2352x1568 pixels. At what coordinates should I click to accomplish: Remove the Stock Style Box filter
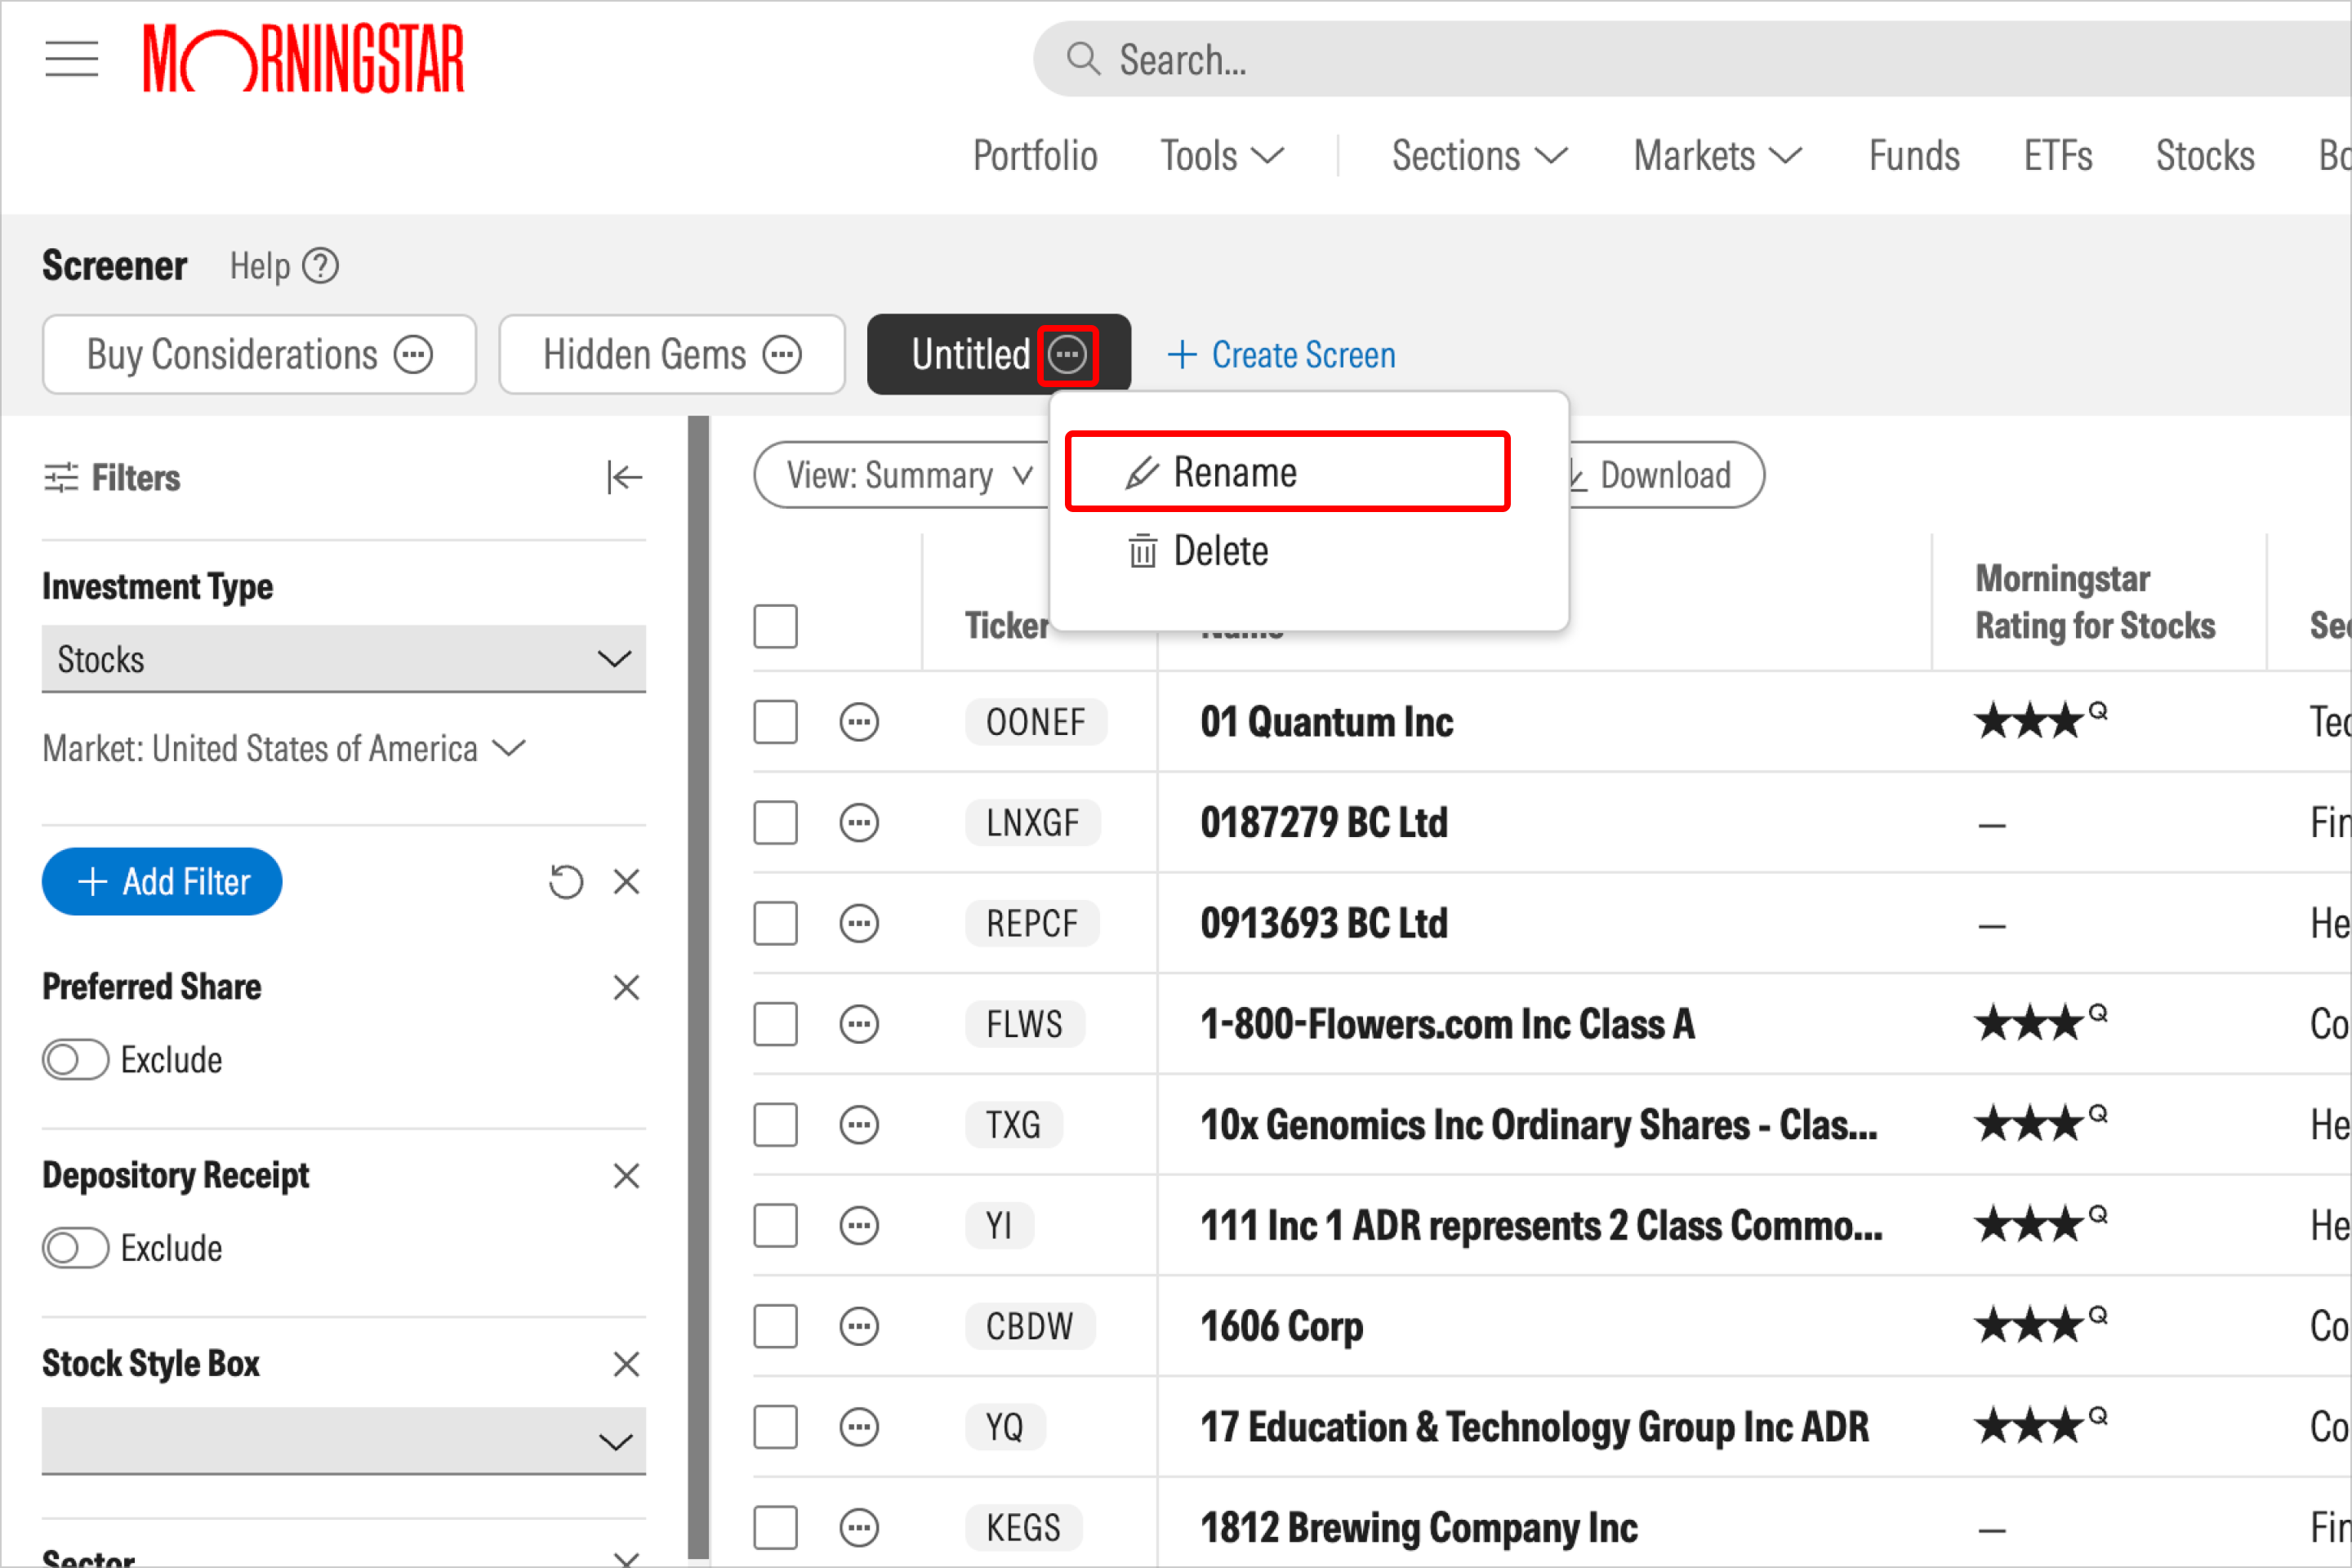[626, 1364]
